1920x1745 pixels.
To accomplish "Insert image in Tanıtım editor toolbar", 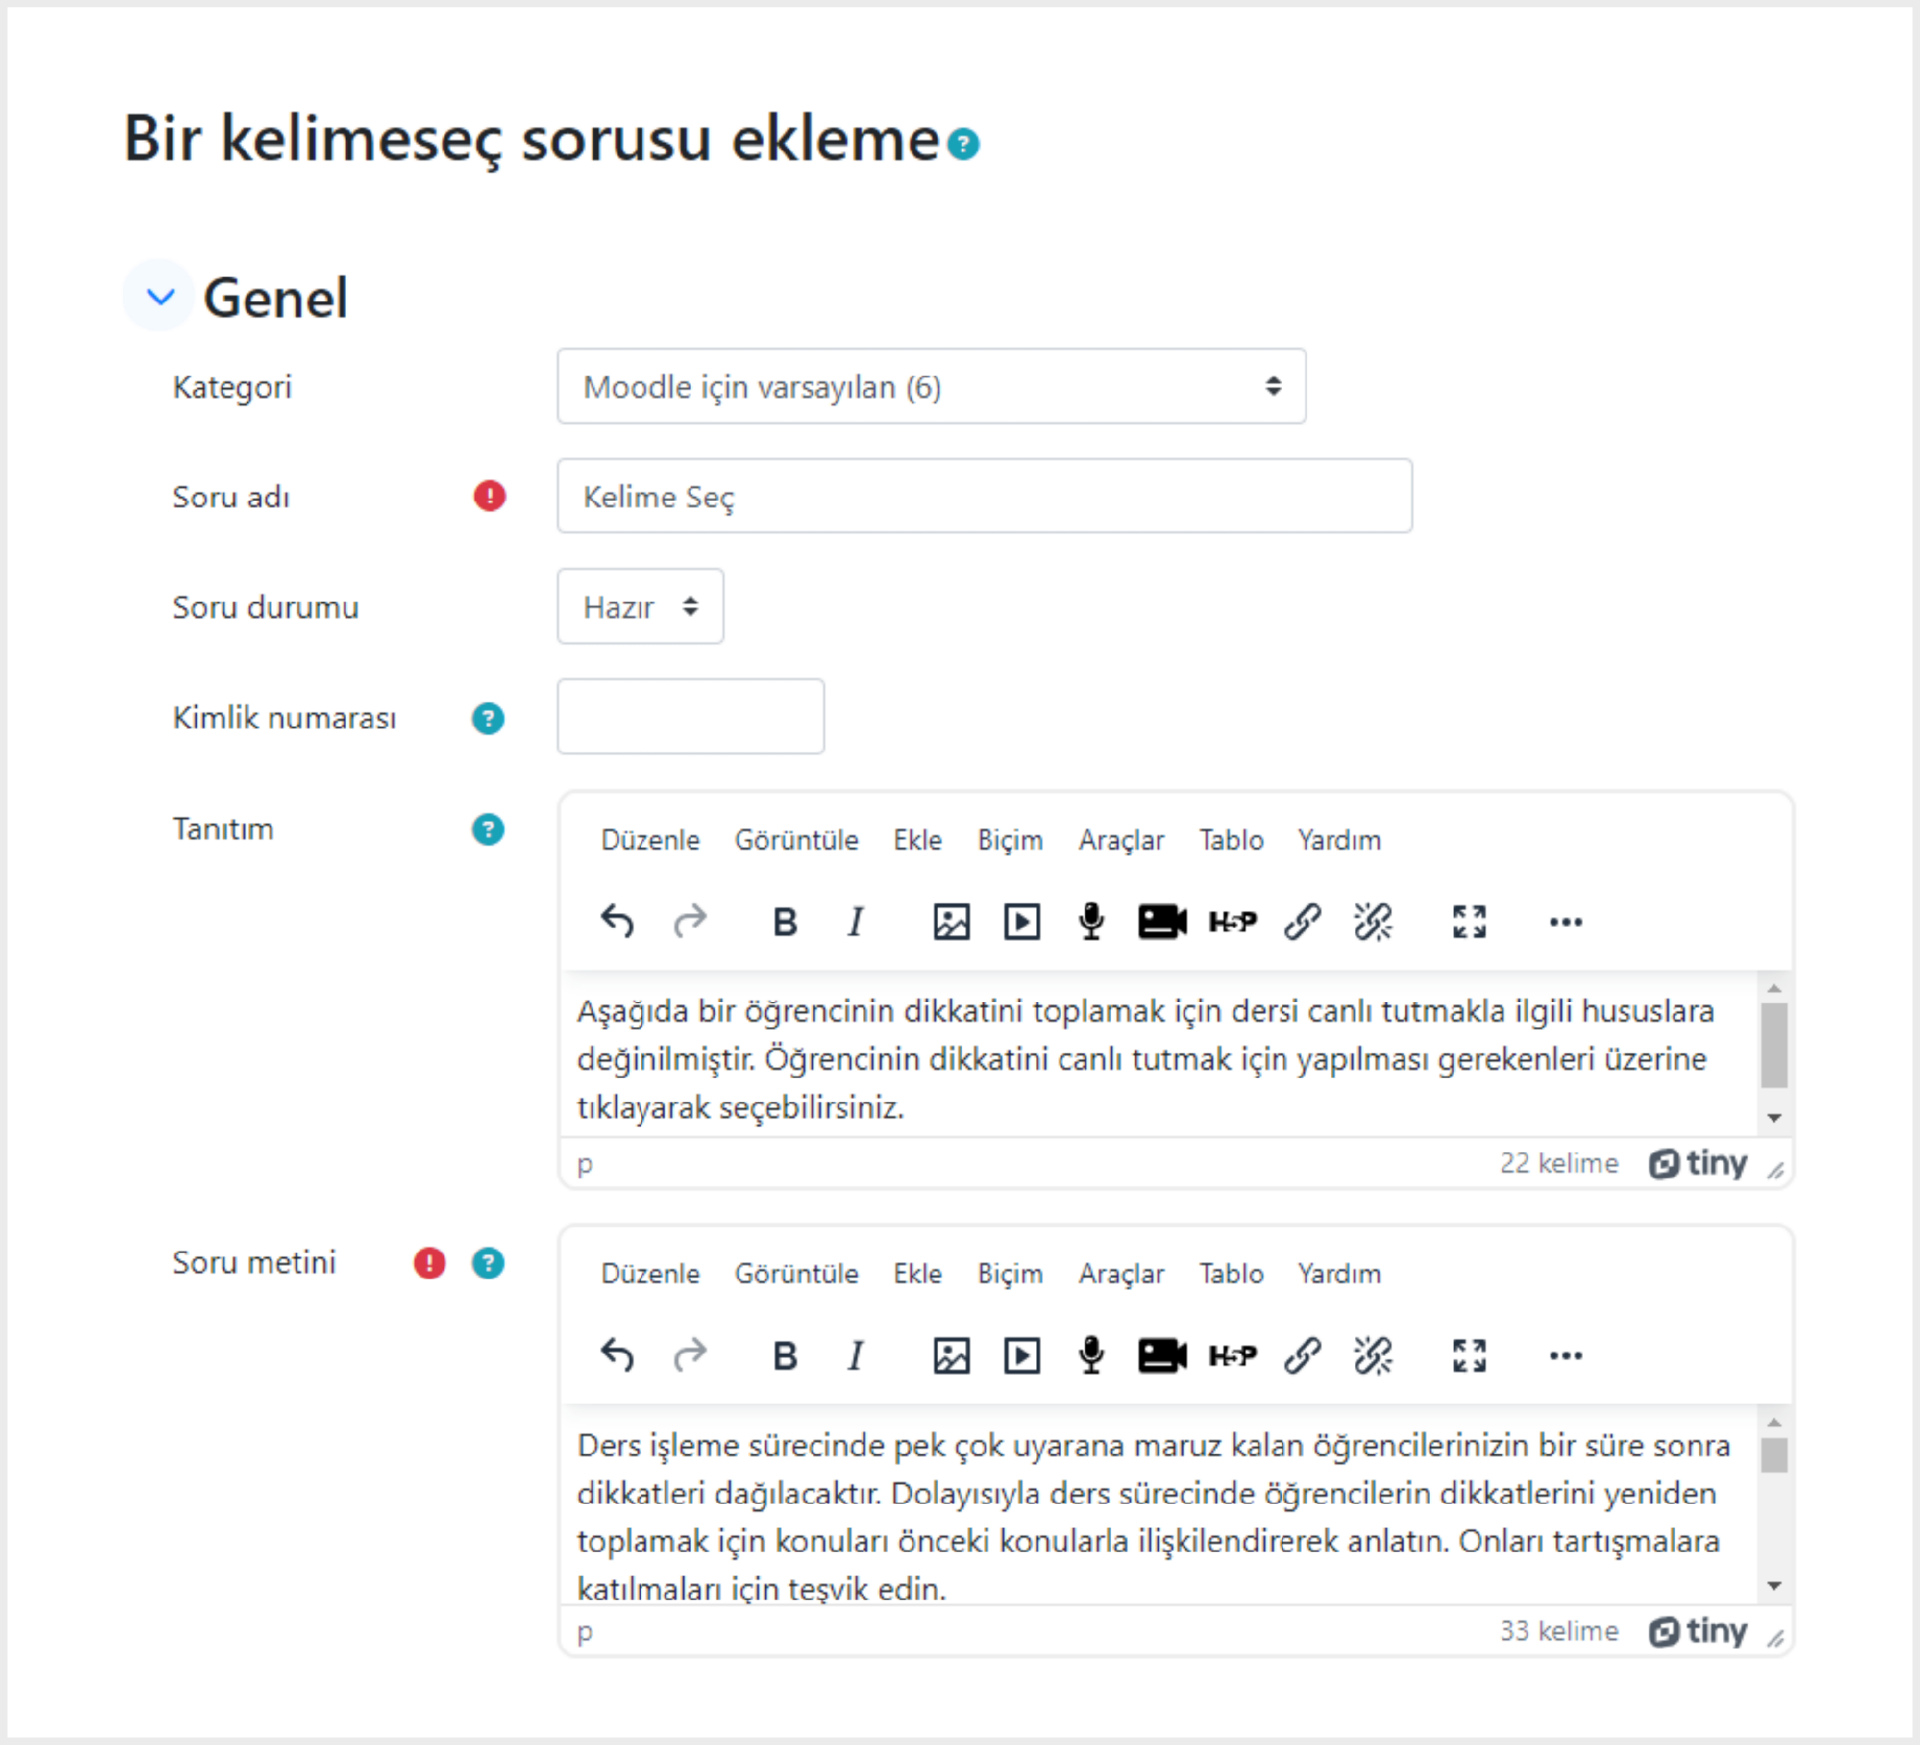I will coord(951,921).
